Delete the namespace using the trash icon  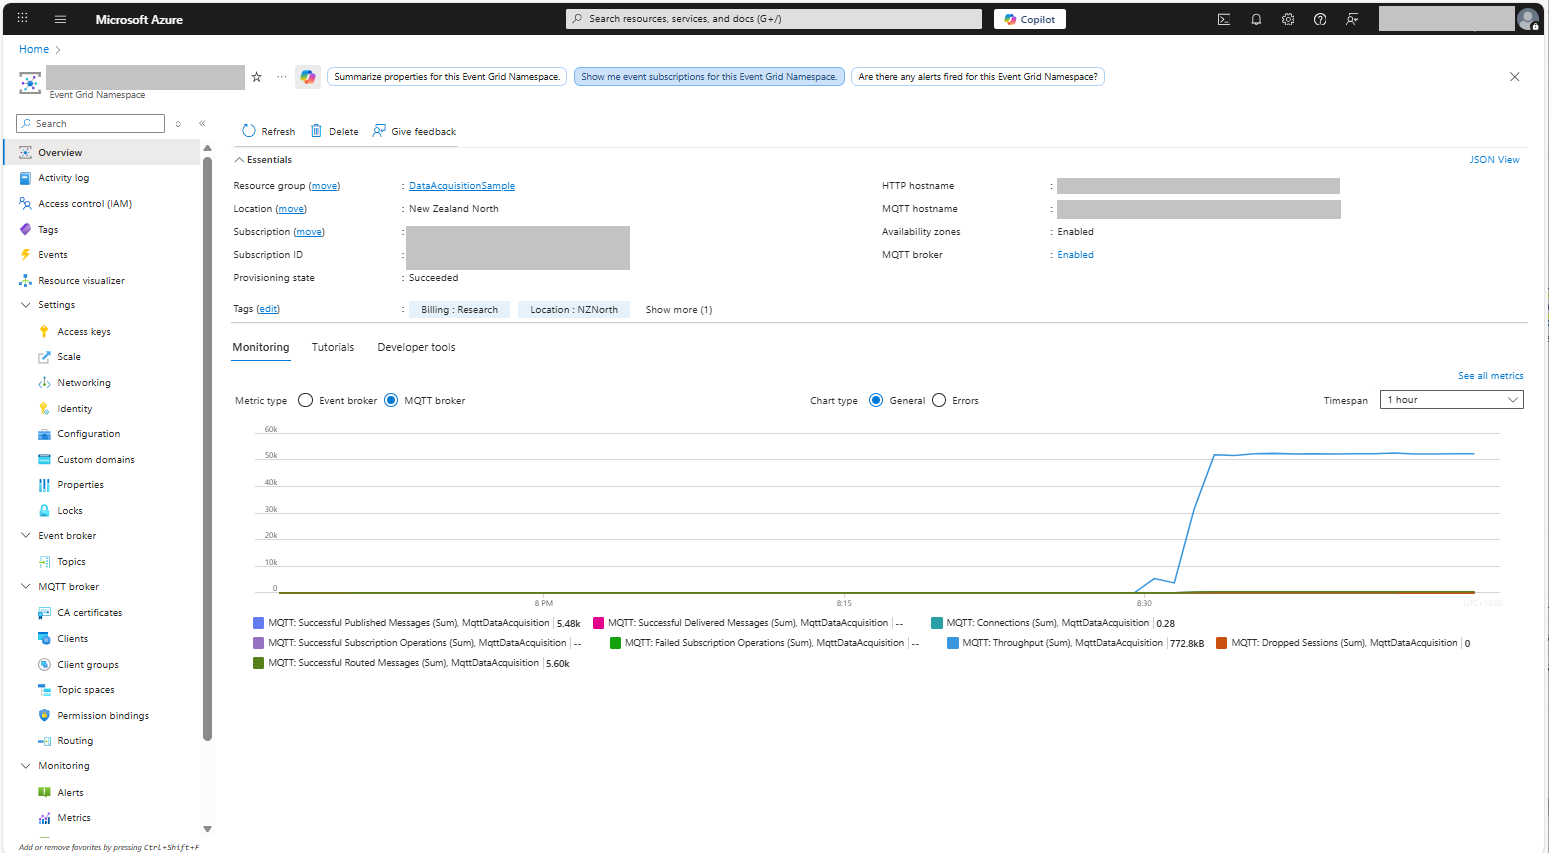pyautogui.click(x=316, y=131)
